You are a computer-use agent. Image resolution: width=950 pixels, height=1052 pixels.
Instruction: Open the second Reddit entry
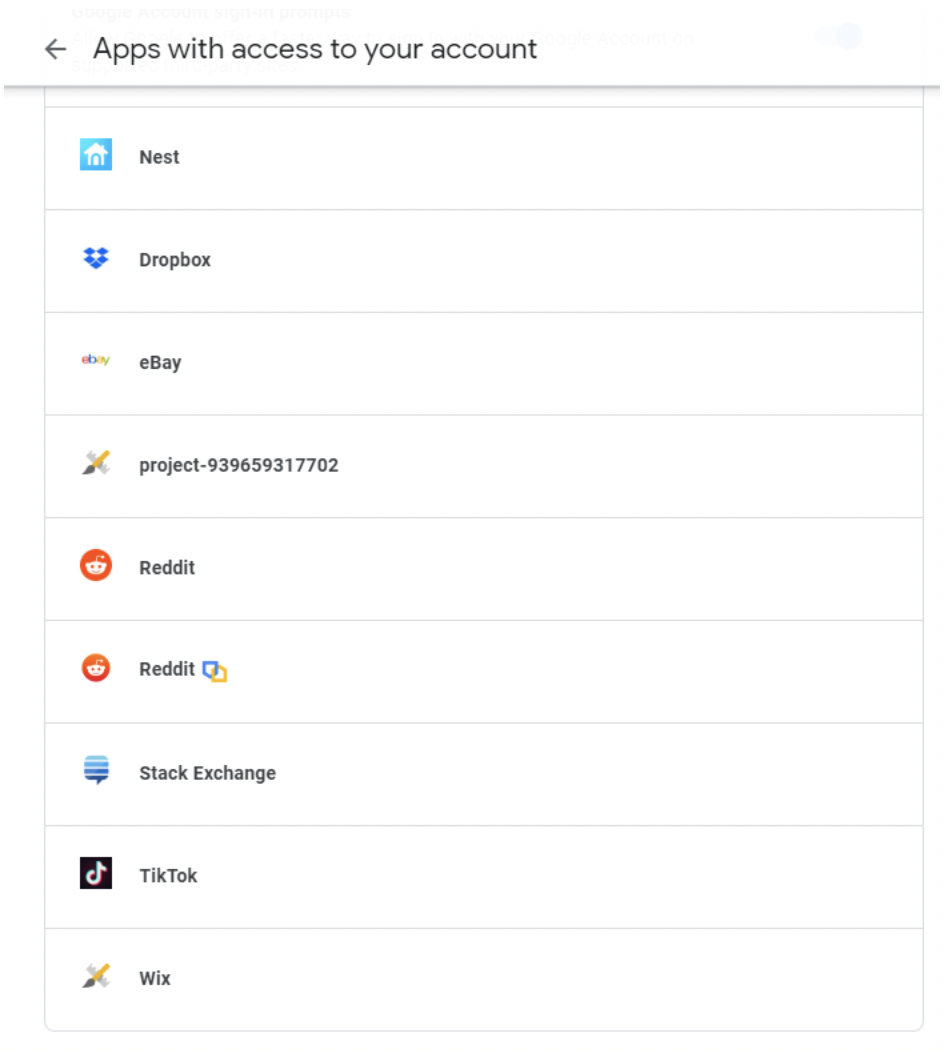pyautogui.click(x=400, y=670)
